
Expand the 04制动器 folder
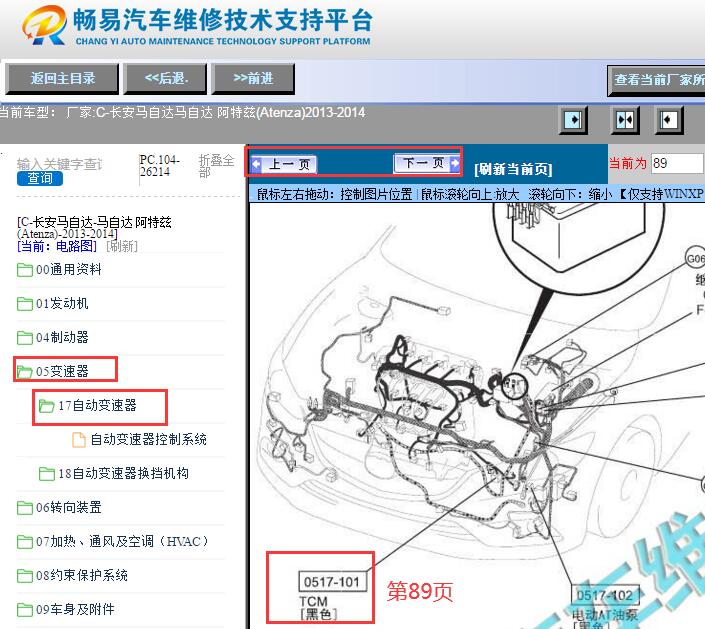62,337
